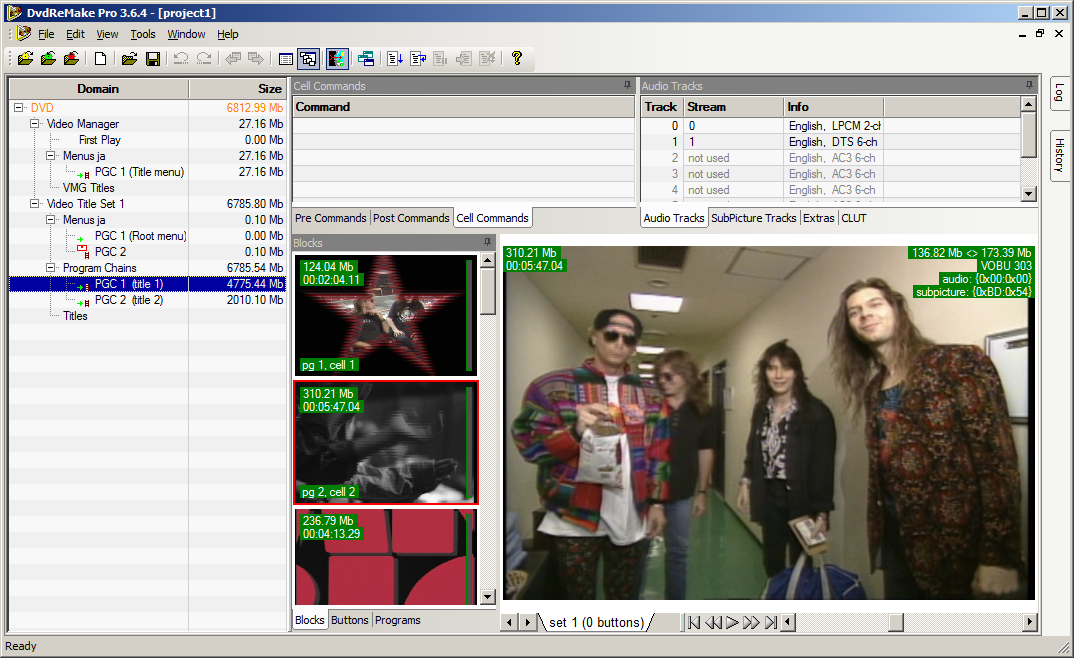Toggle pin on Audio Tracks panel

(1029, 86)
